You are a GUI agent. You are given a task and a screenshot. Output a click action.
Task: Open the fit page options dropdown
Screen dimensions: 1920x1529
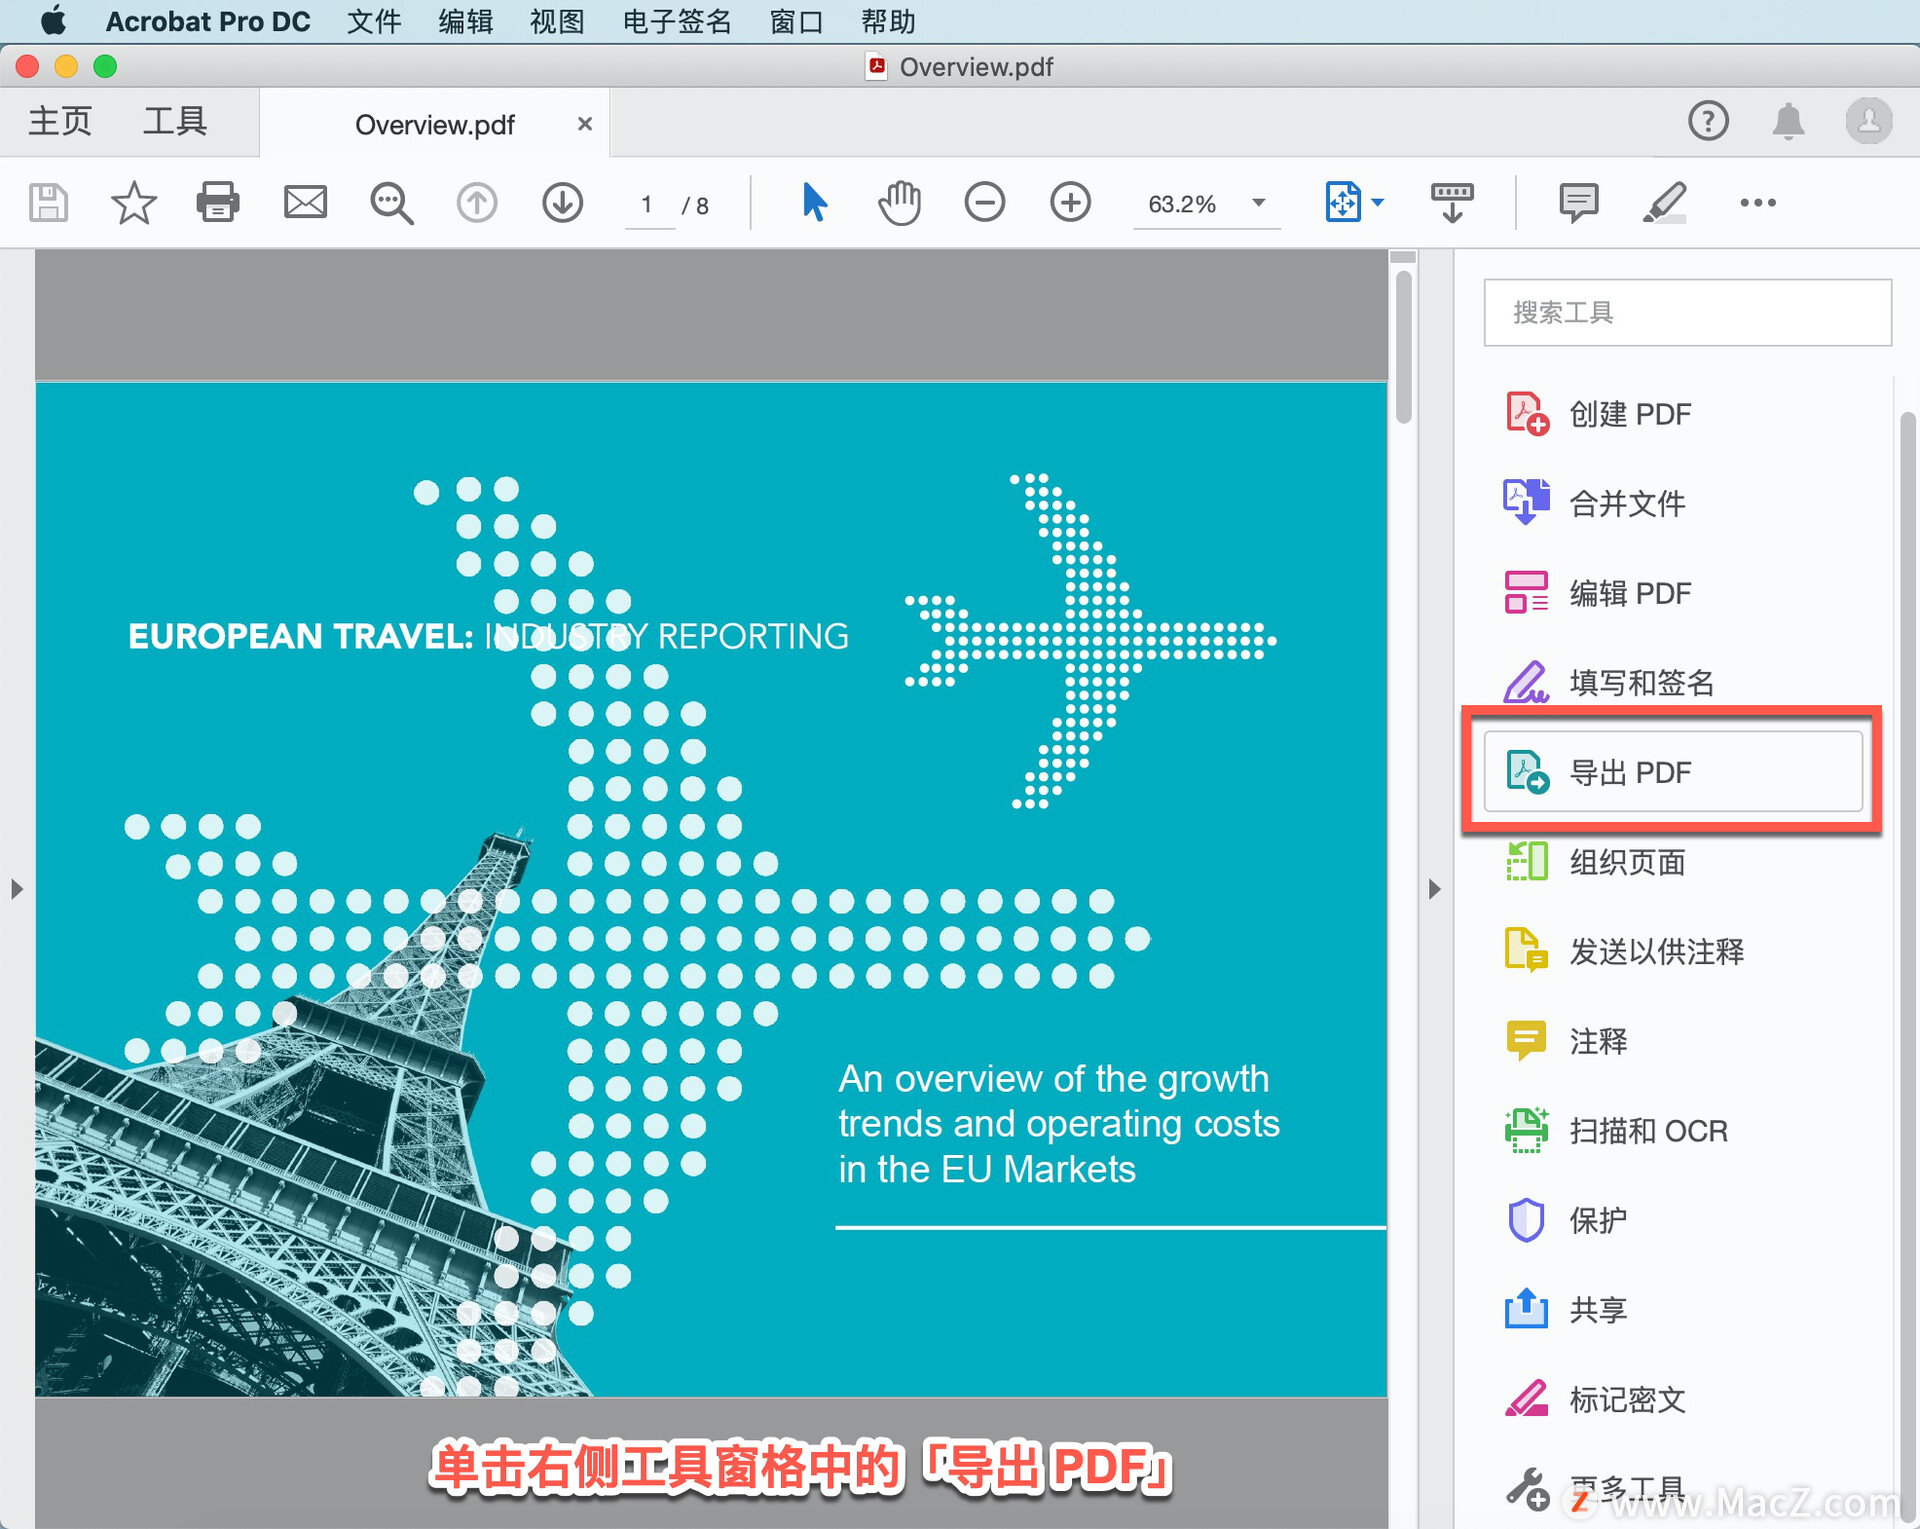tap(1378, 203)
